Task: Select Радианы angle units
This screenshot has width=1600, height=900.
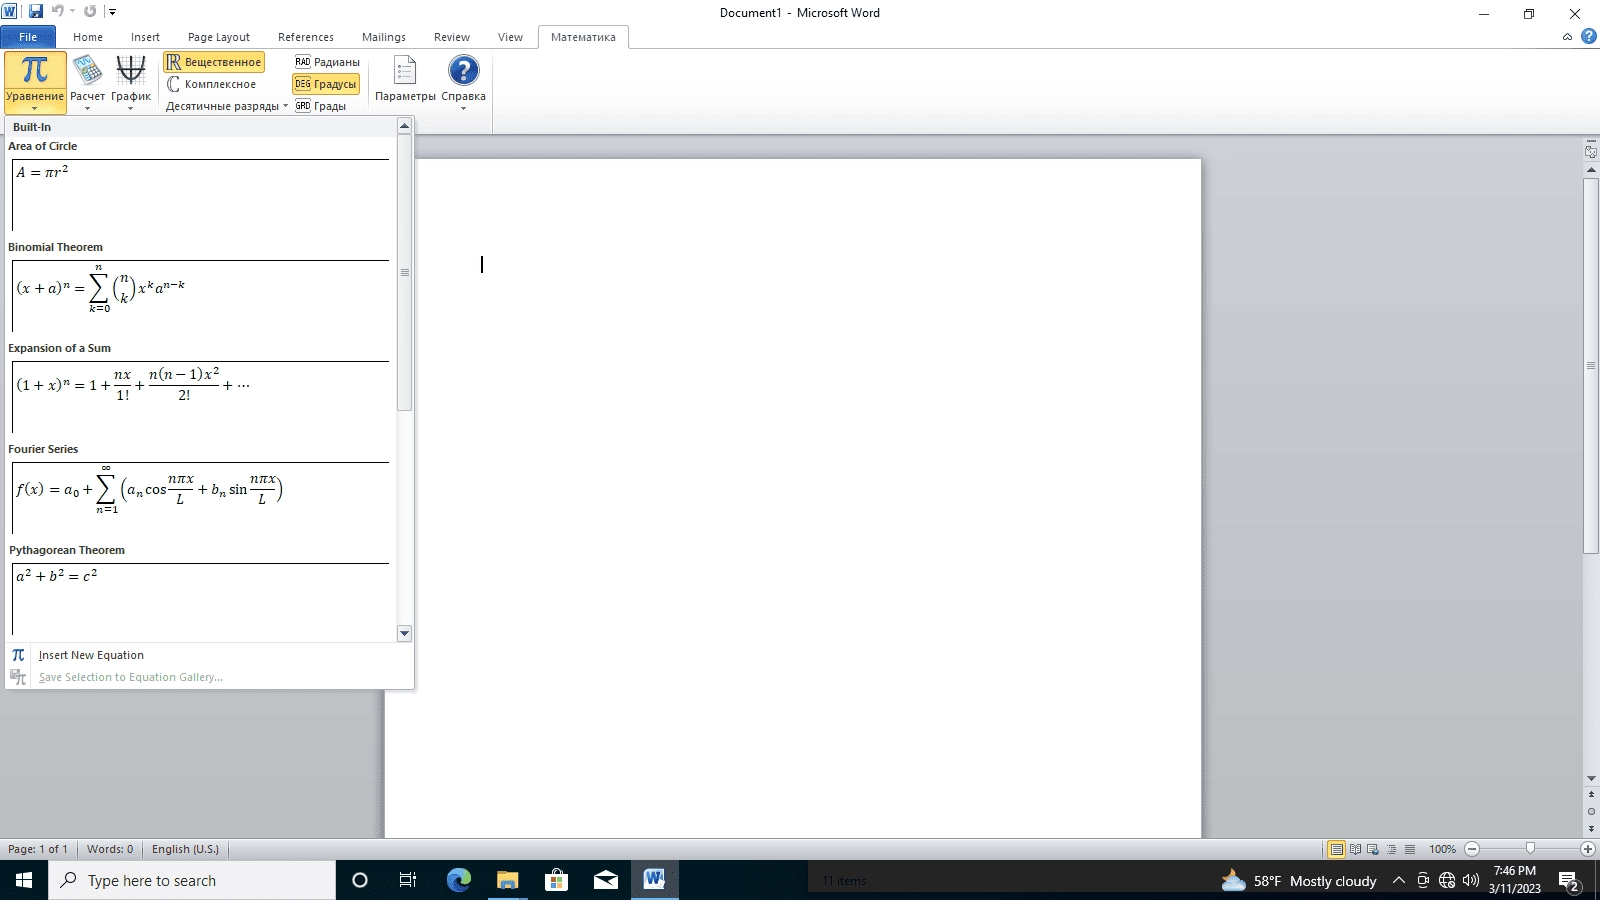Action: [x=327, y=62]
